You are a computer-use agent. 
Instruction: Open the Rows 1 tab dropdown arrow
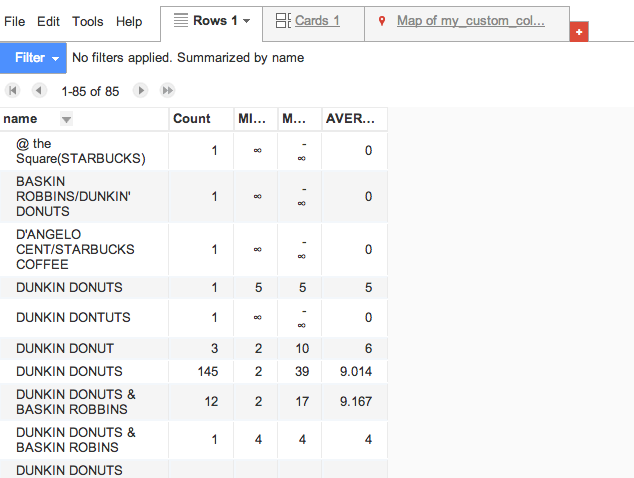[247, 21]
